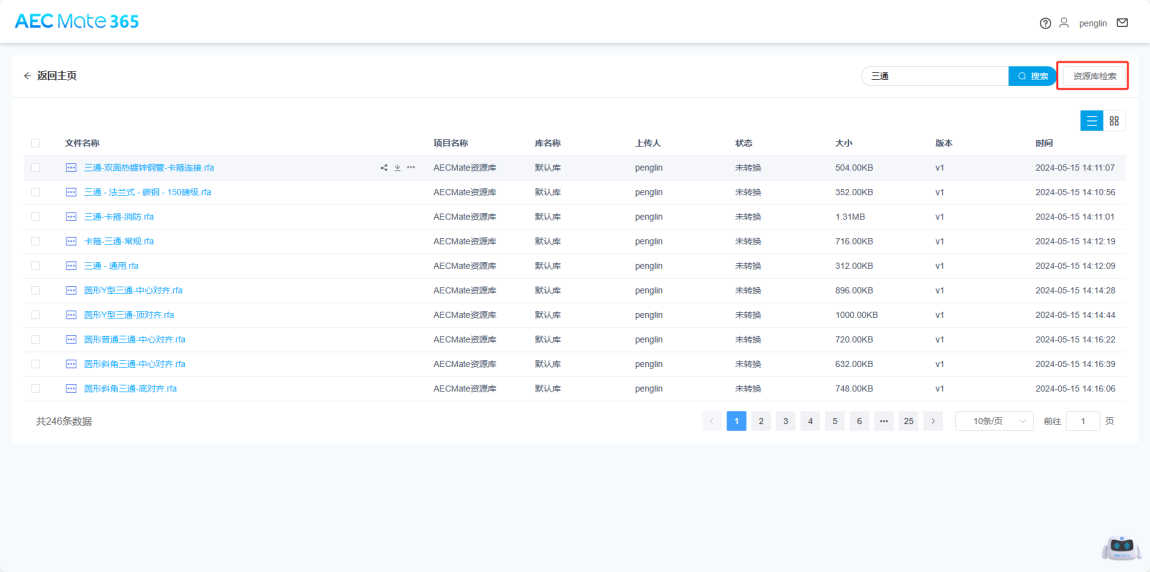
Task: Go to page 3 in pagination
Action: [786, 421]
